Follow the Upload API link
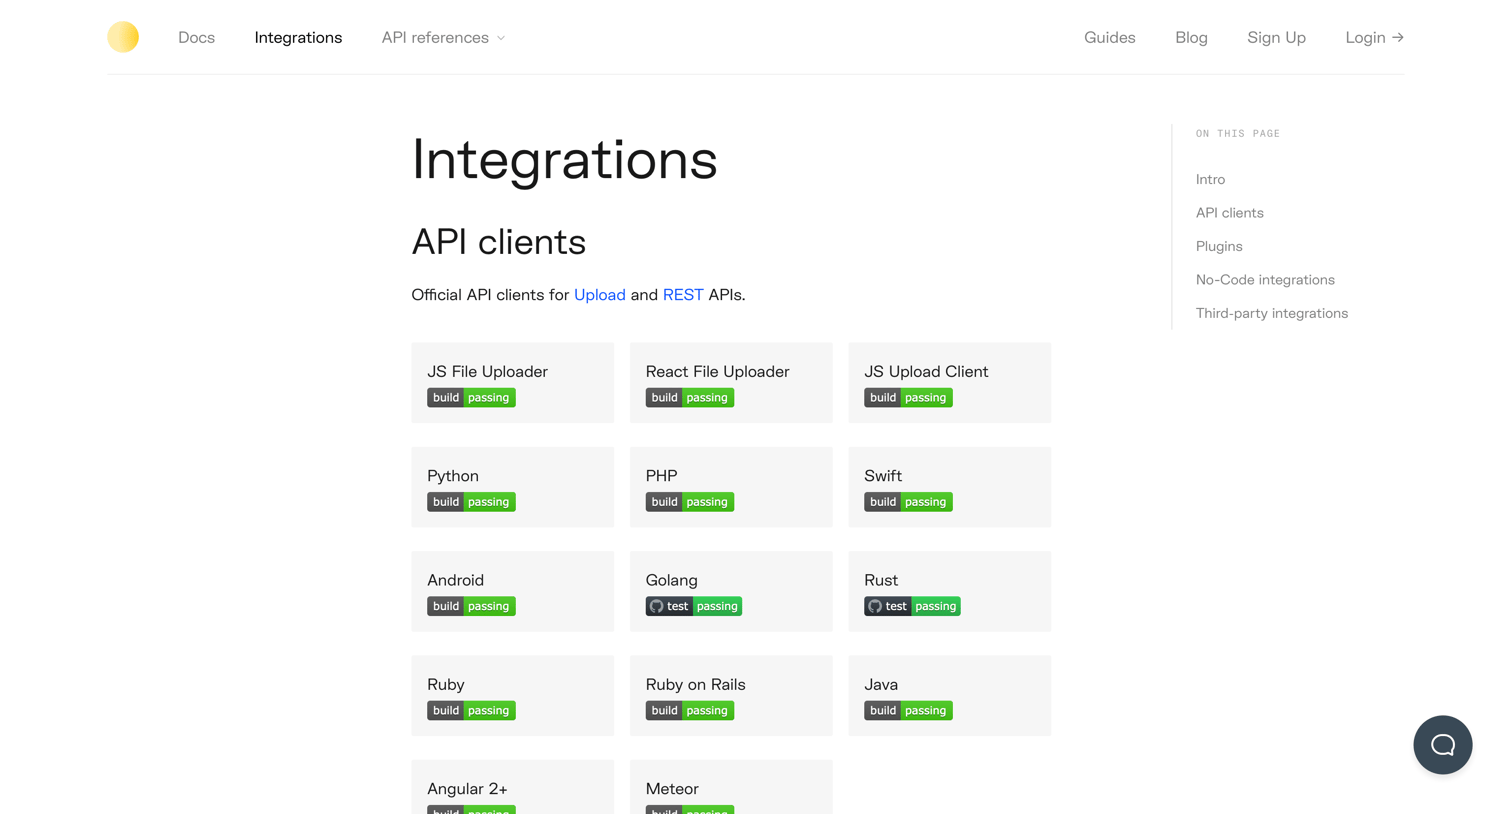The height and width of the screenshot is (814, 1512). pos(600,295)
